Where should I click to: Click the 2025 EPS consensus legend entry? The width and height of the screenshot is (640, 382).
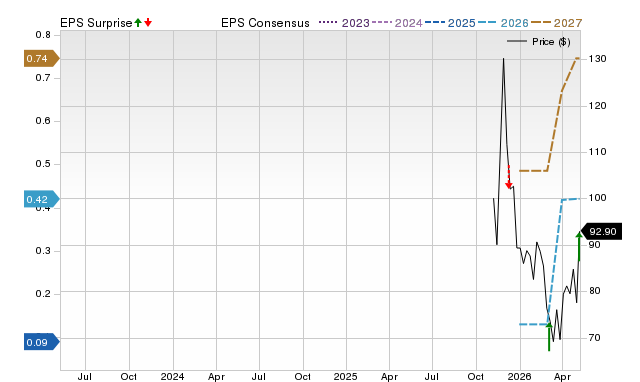tap(450, 23)
